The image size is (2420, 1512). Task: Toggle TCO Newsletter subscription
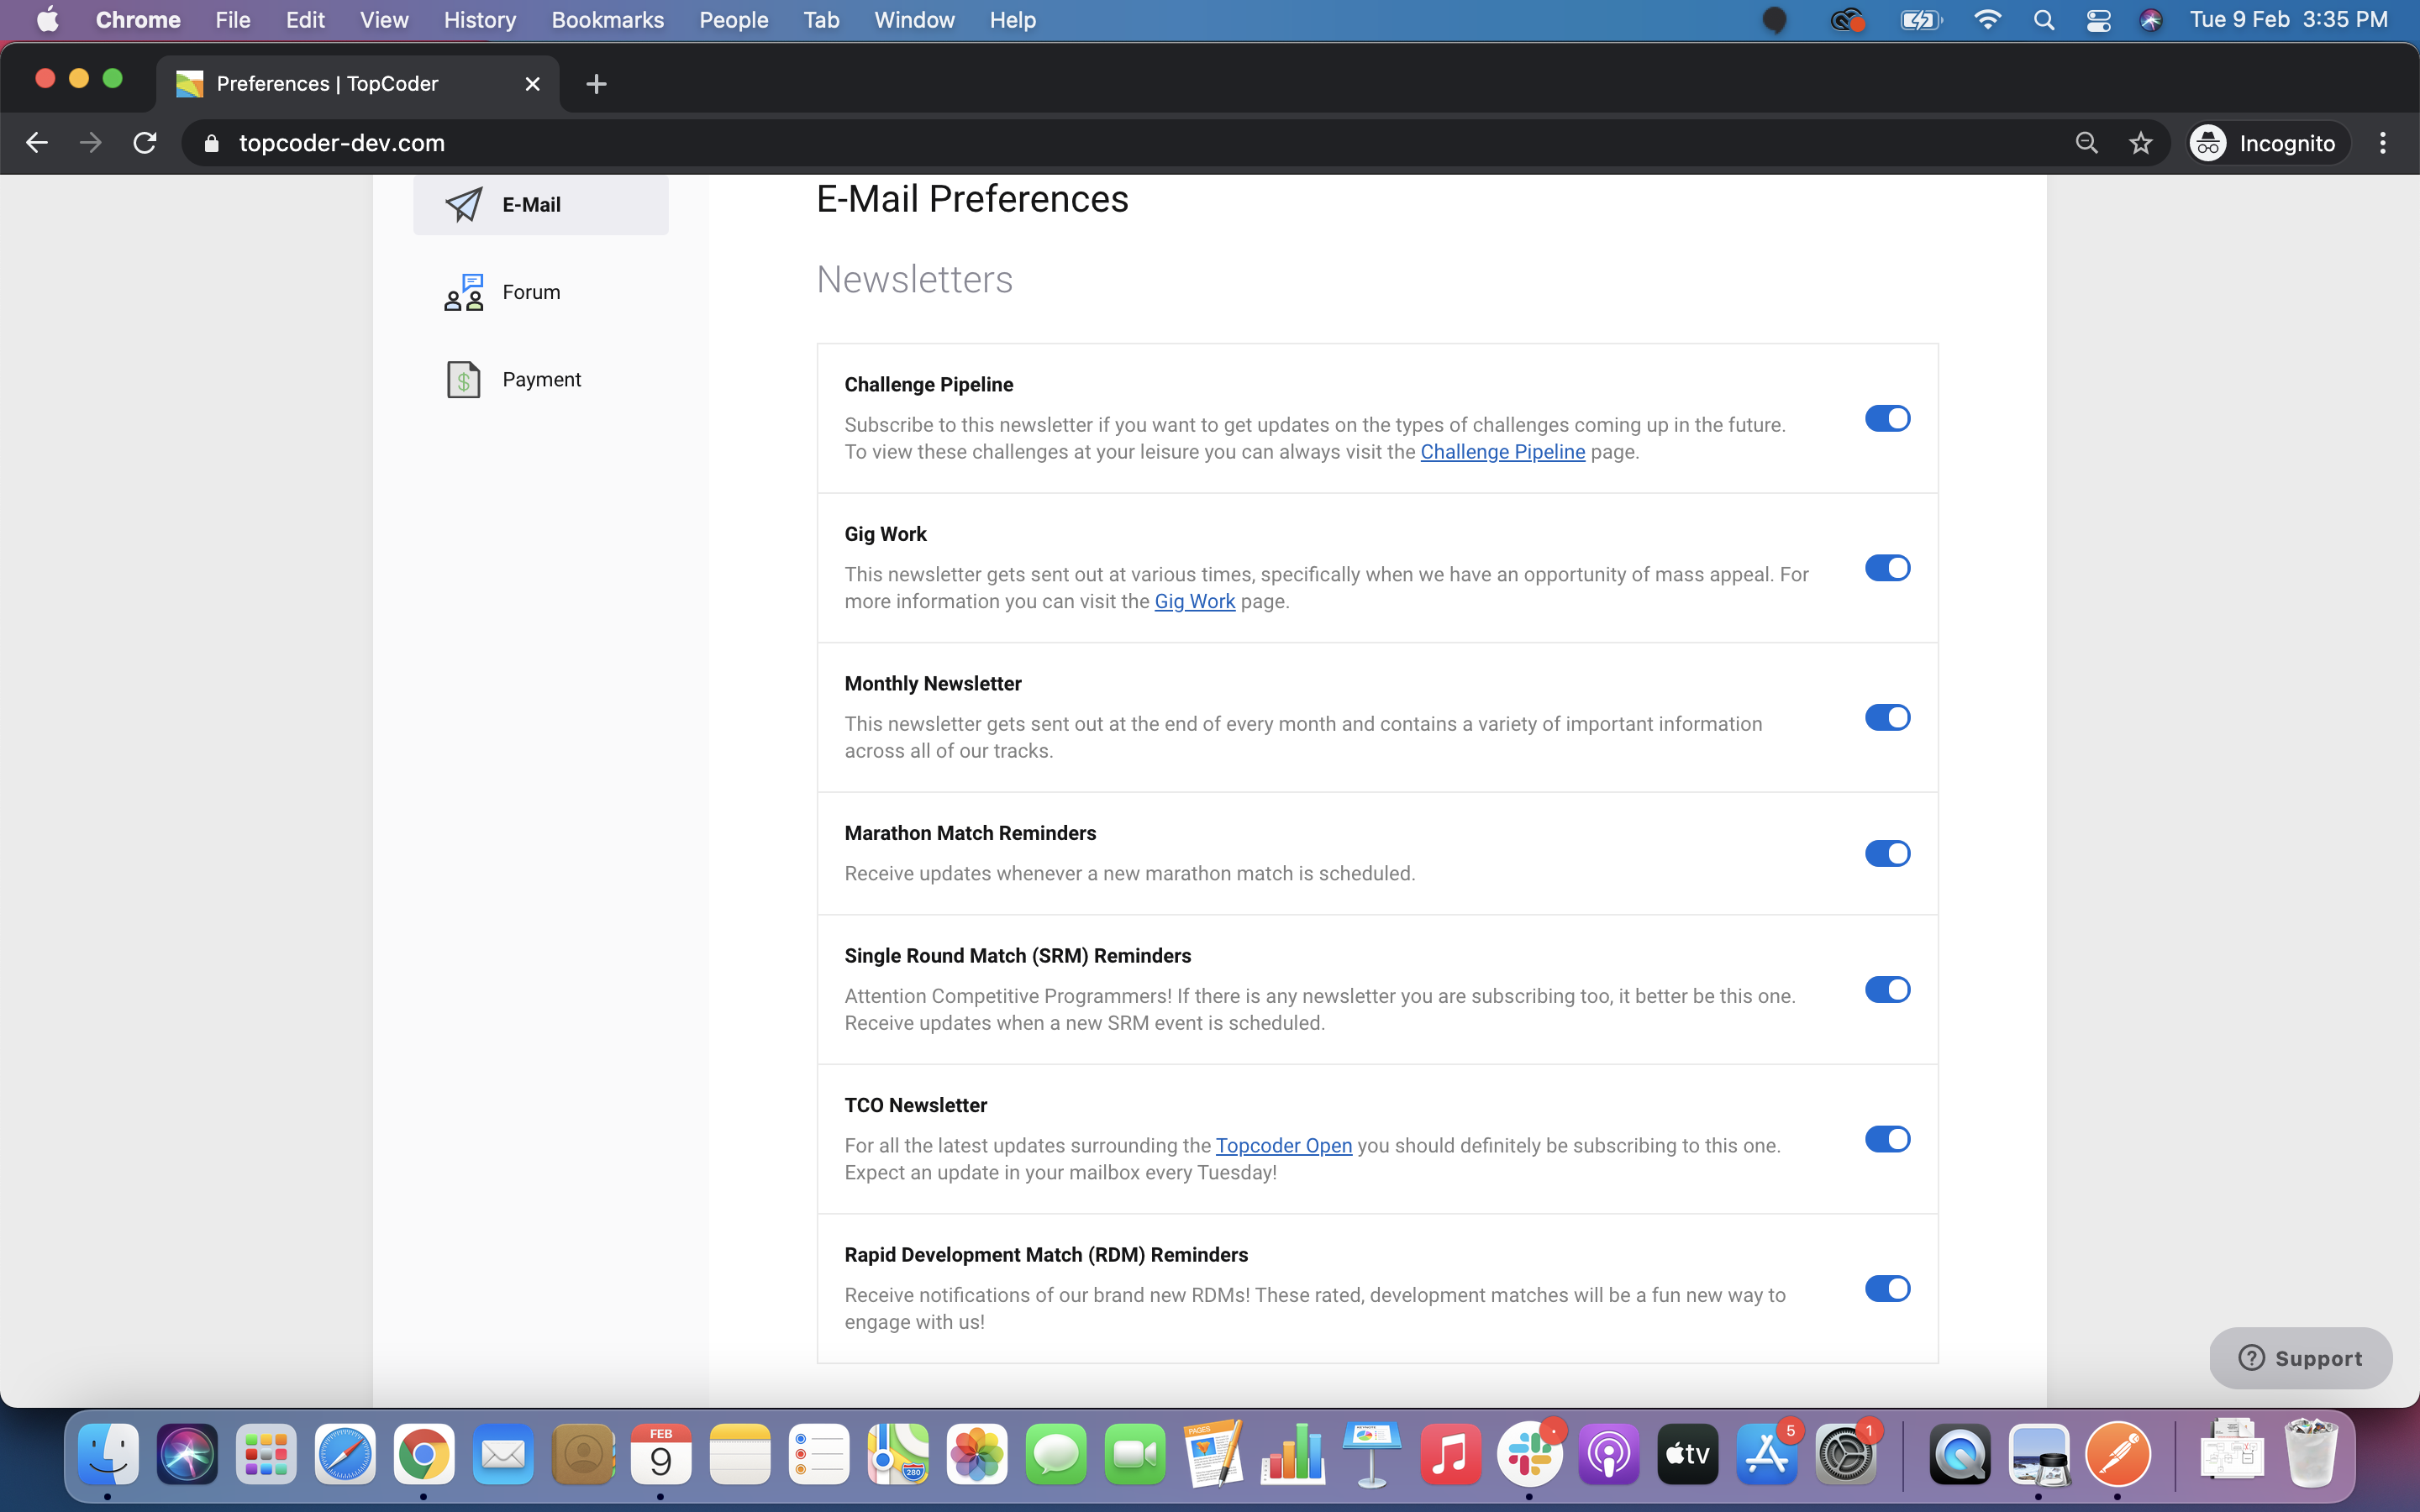pyautogui.click(x=1888, y=1139)
